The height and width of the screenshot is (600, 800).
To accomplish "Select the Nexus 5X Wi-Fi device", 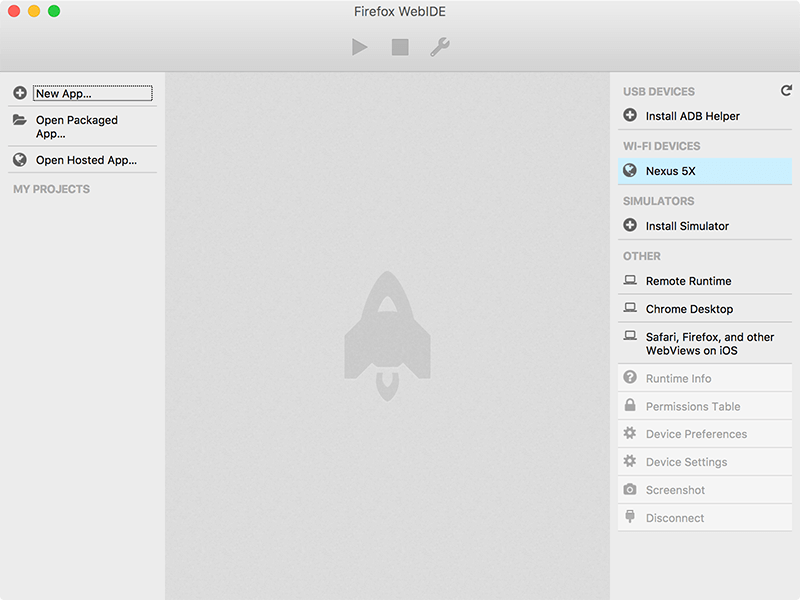I will (705, 171).
